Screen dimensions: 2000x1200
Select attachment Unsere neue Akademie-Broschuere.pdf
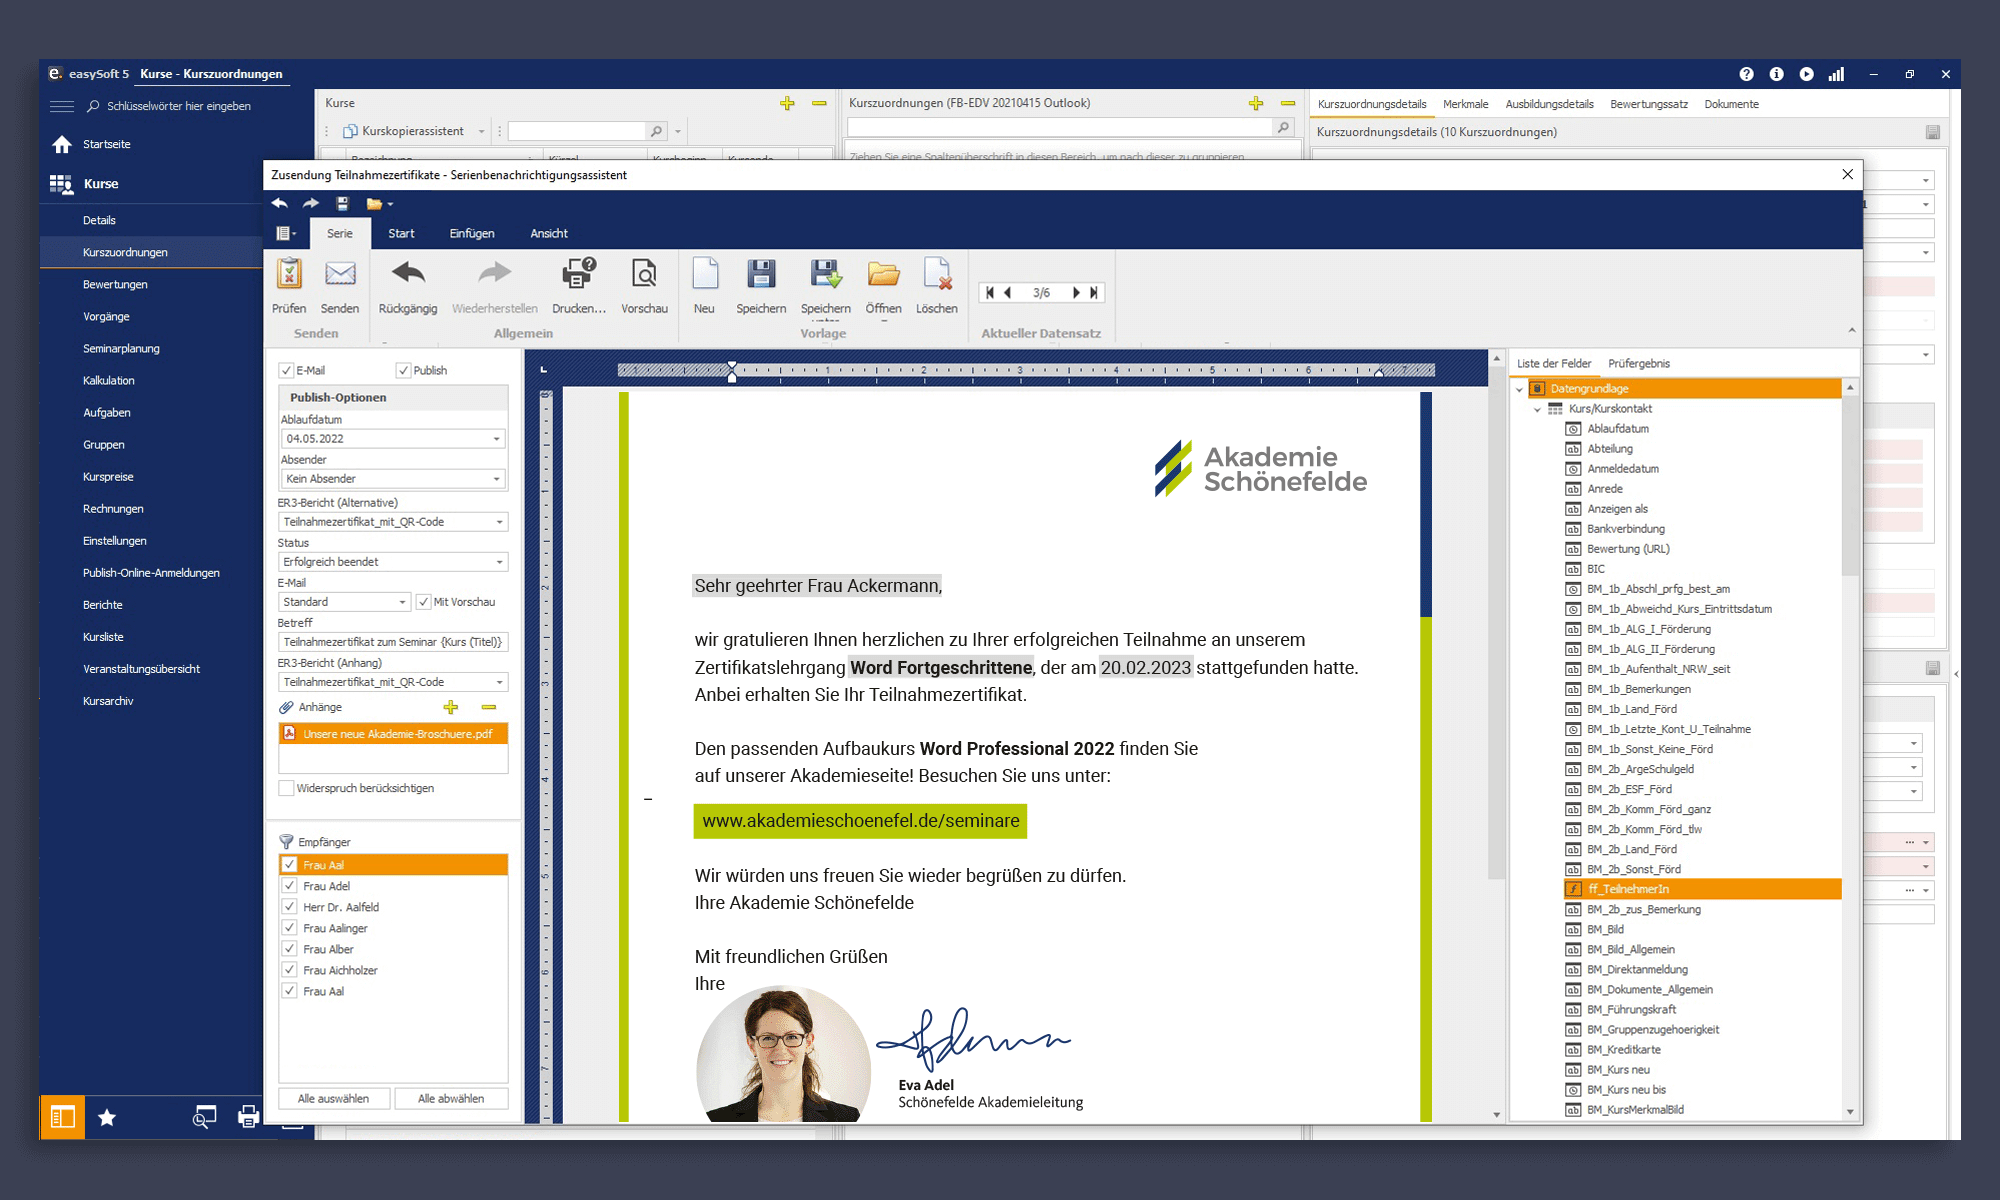(393, 734)
